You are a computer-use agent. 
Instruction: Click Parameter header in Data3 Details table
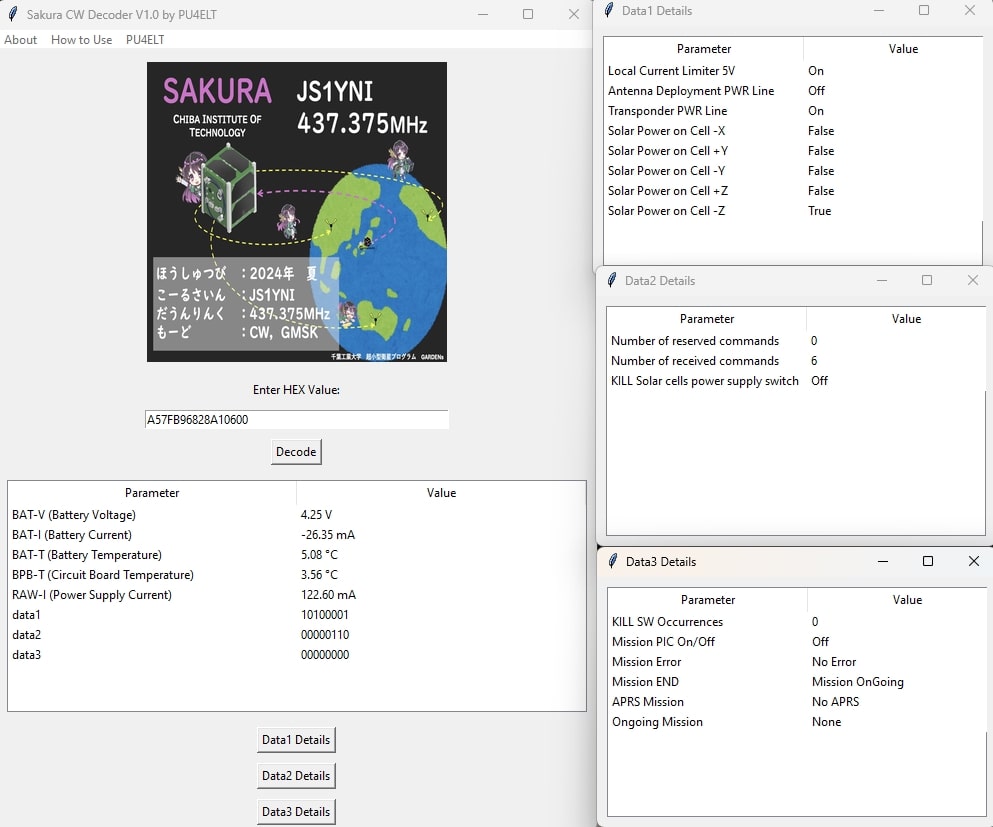708,600
